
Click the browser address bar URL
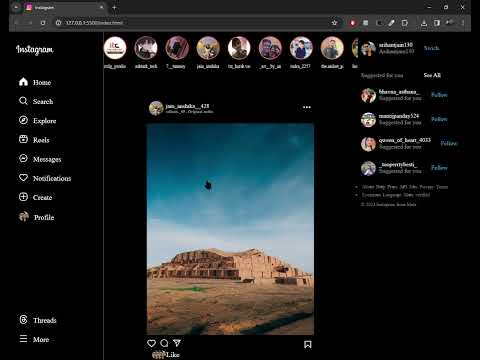point(94,23)
